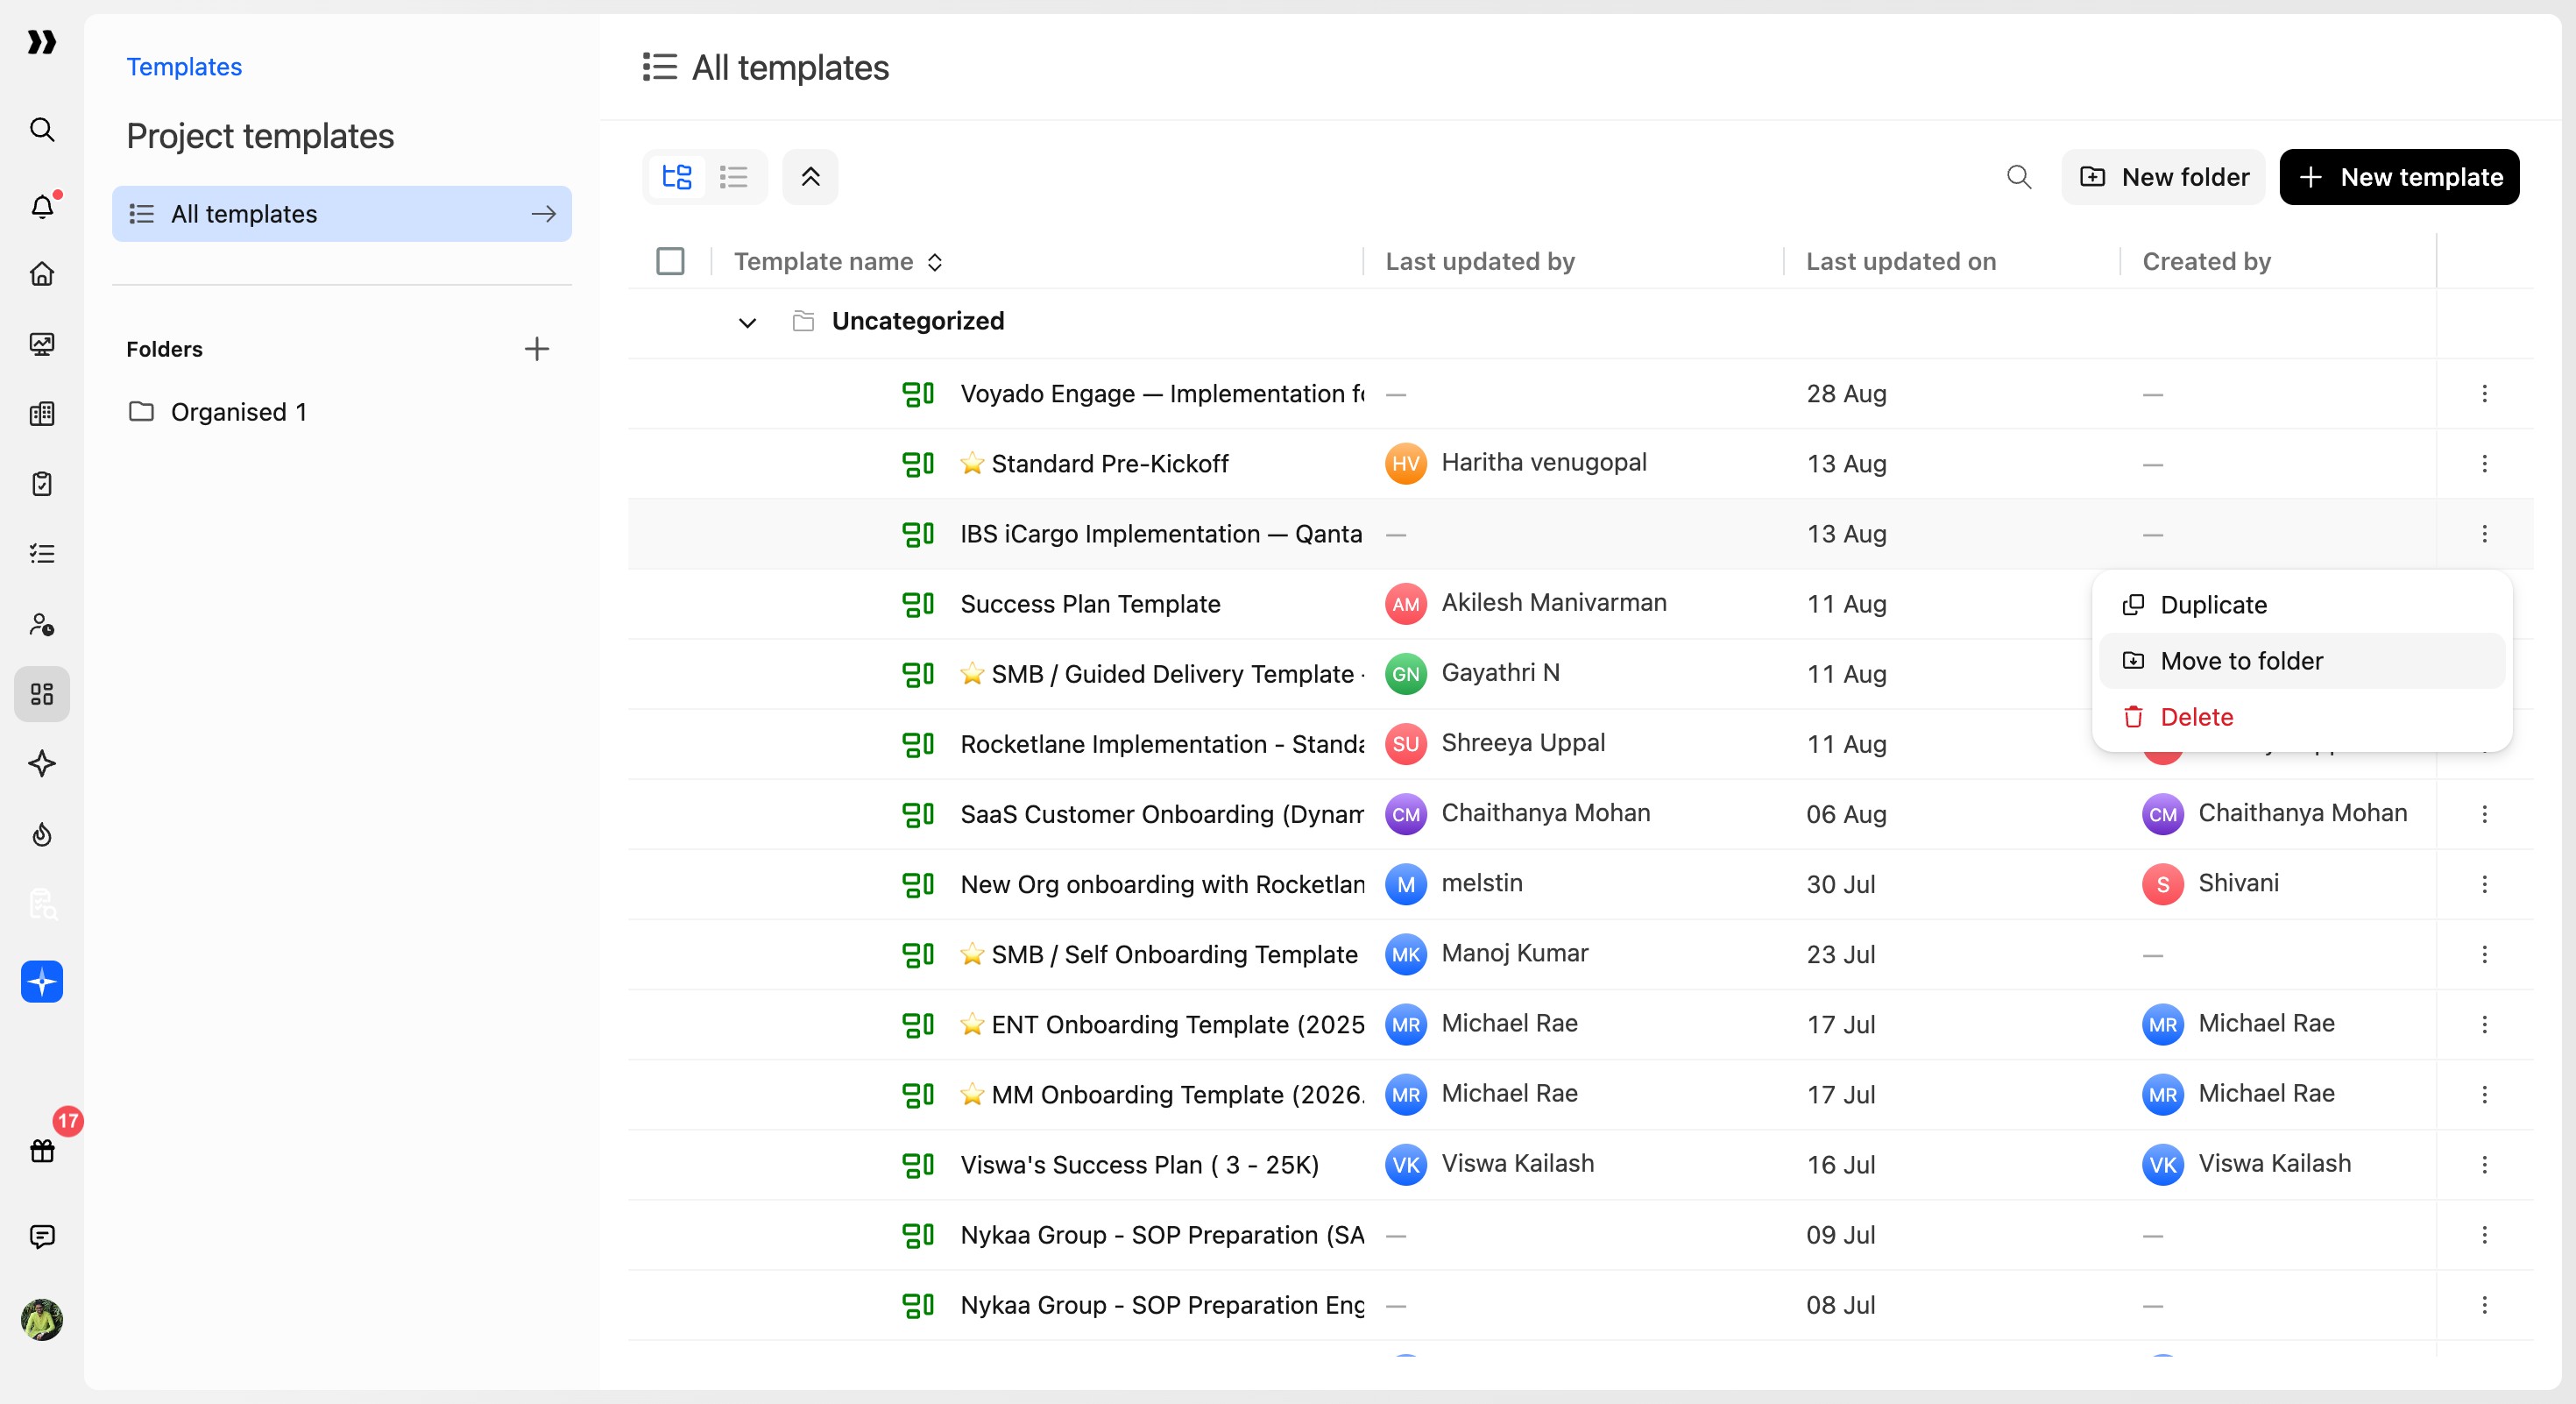The width and height of the screenshot is (2576, 1404).
Task: Open the more menu for SaaS Customer Onboarding row
Action: [2484, 814]
